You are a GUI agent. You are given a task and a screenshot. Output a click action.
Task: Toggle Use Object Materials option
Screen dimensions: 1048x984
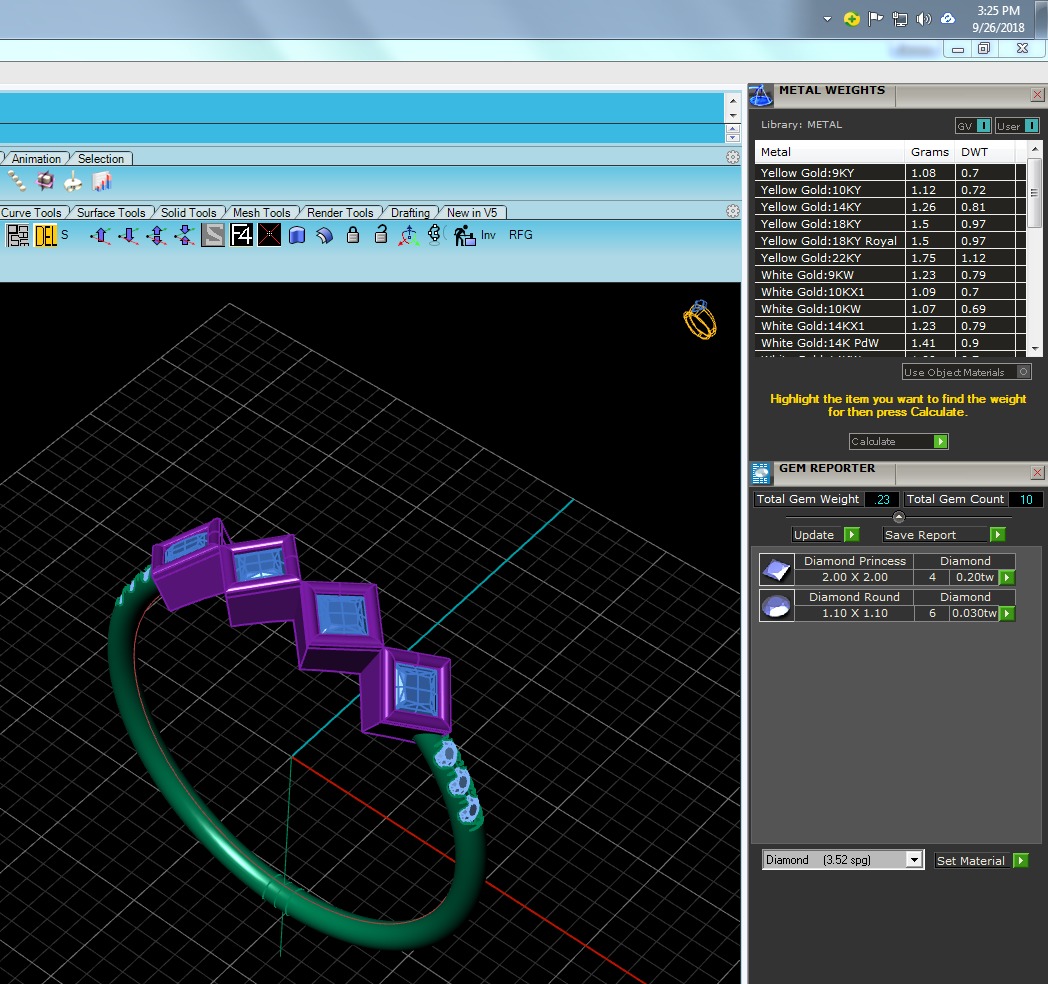click(966, 372)
